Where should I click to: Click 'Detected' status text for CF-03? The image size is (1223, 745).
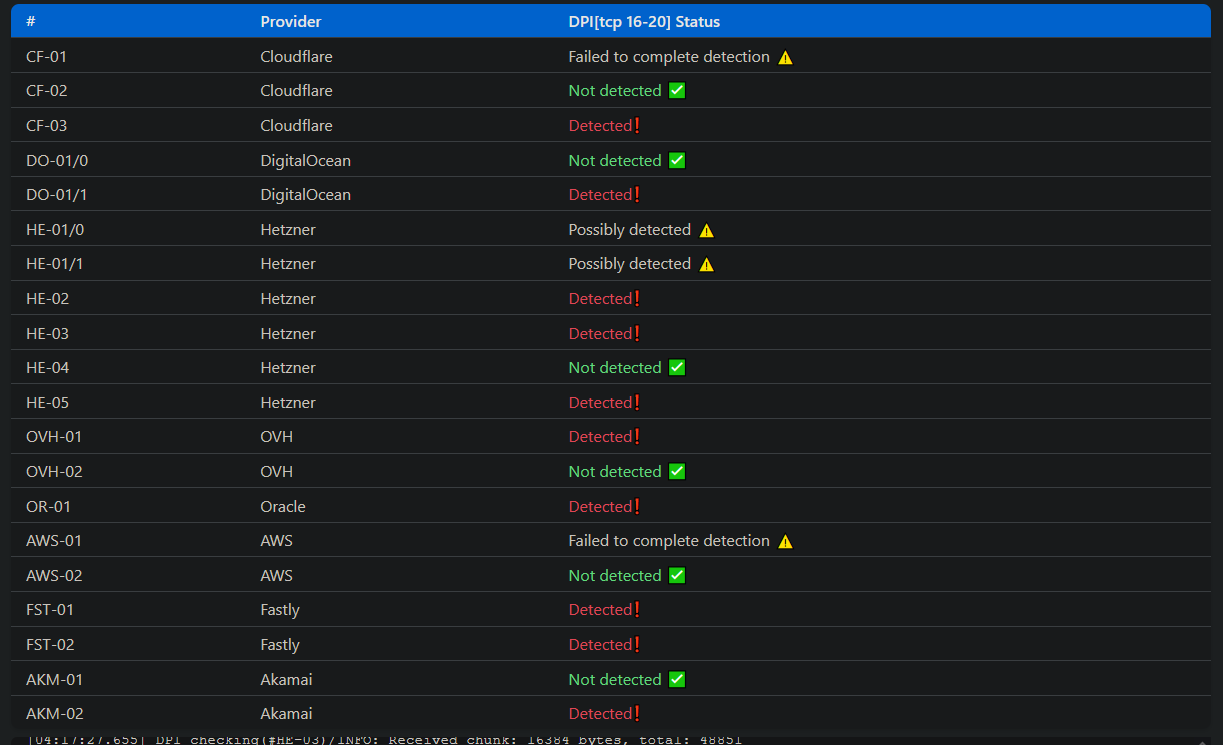pyautogui.click(x=600, y=126)
